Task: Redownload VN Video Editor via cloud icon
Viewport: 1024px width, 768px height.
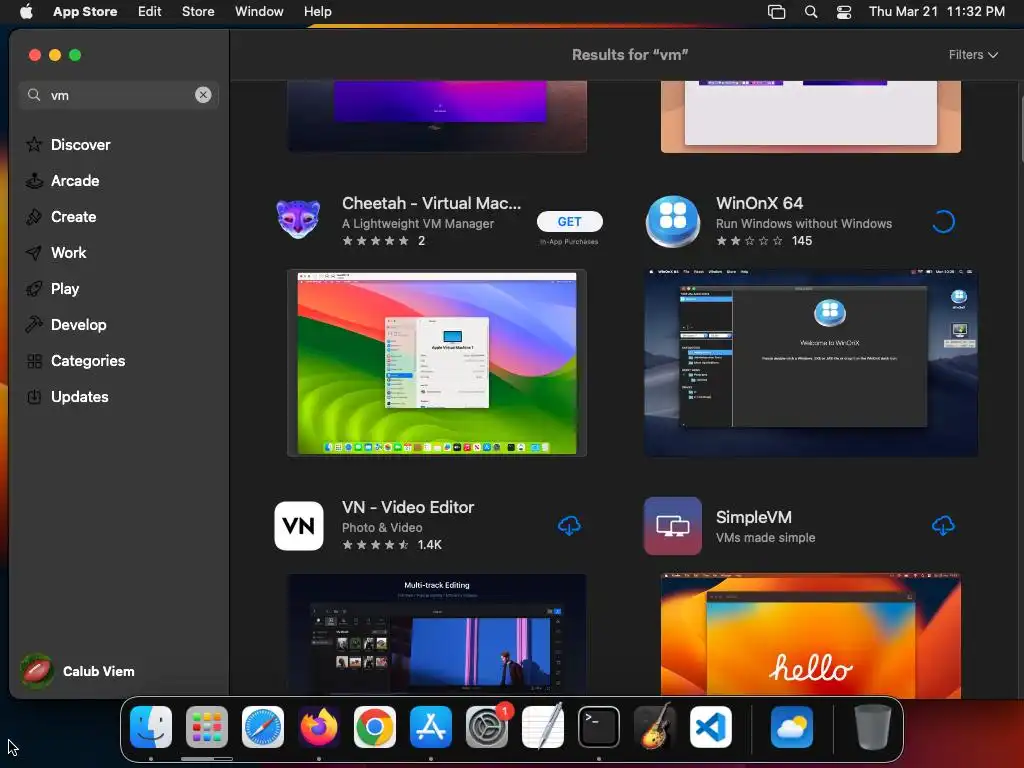Action: [x=569, y=526]
